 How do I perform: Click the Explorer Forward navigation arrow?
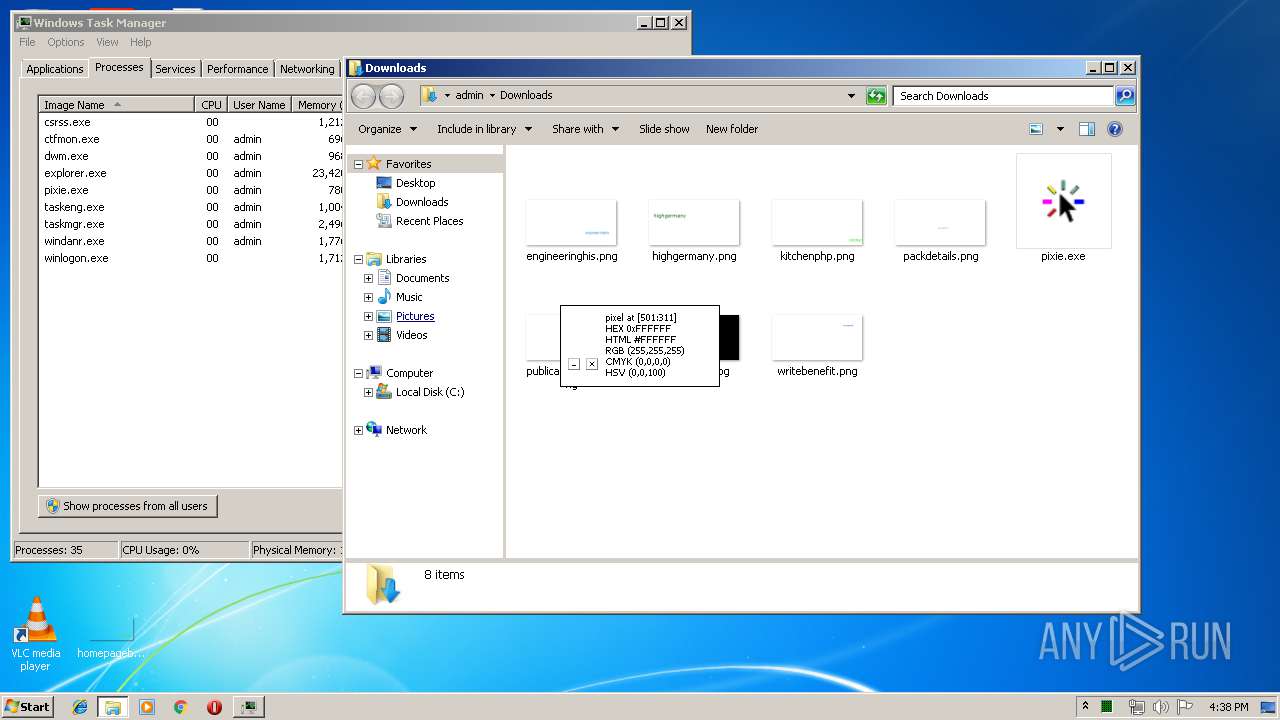click(x=391, y=96)
